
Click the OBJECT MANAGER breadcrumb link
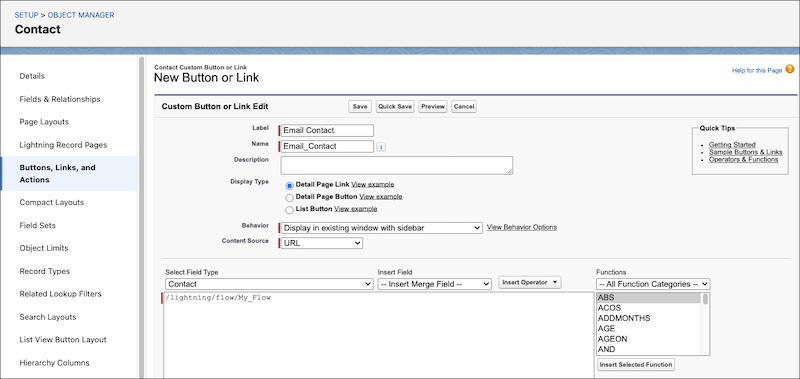point(81,15)
